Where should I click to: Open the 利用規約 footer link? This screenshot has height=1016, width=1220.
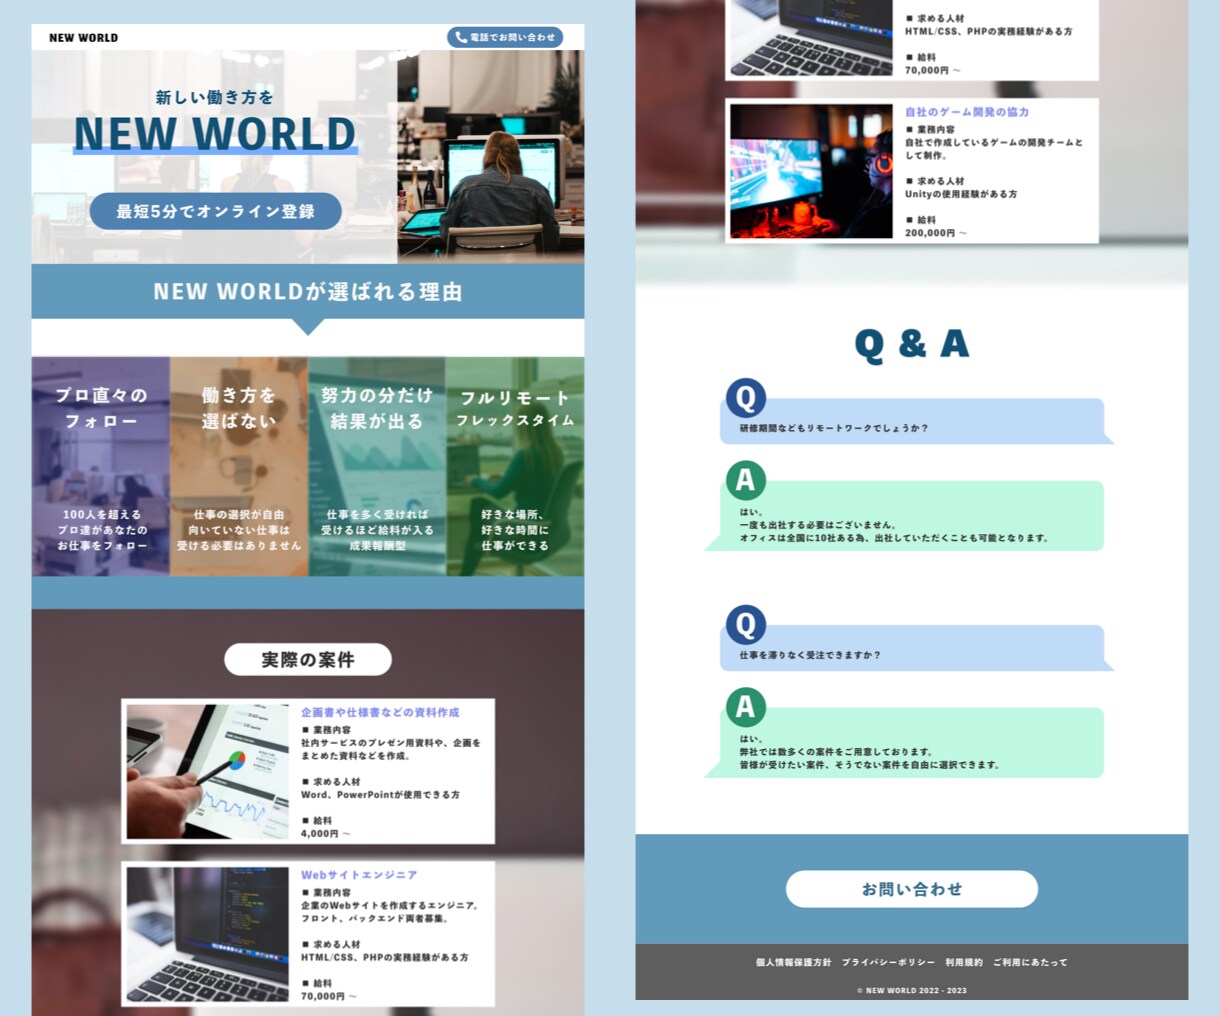point(964,962)
